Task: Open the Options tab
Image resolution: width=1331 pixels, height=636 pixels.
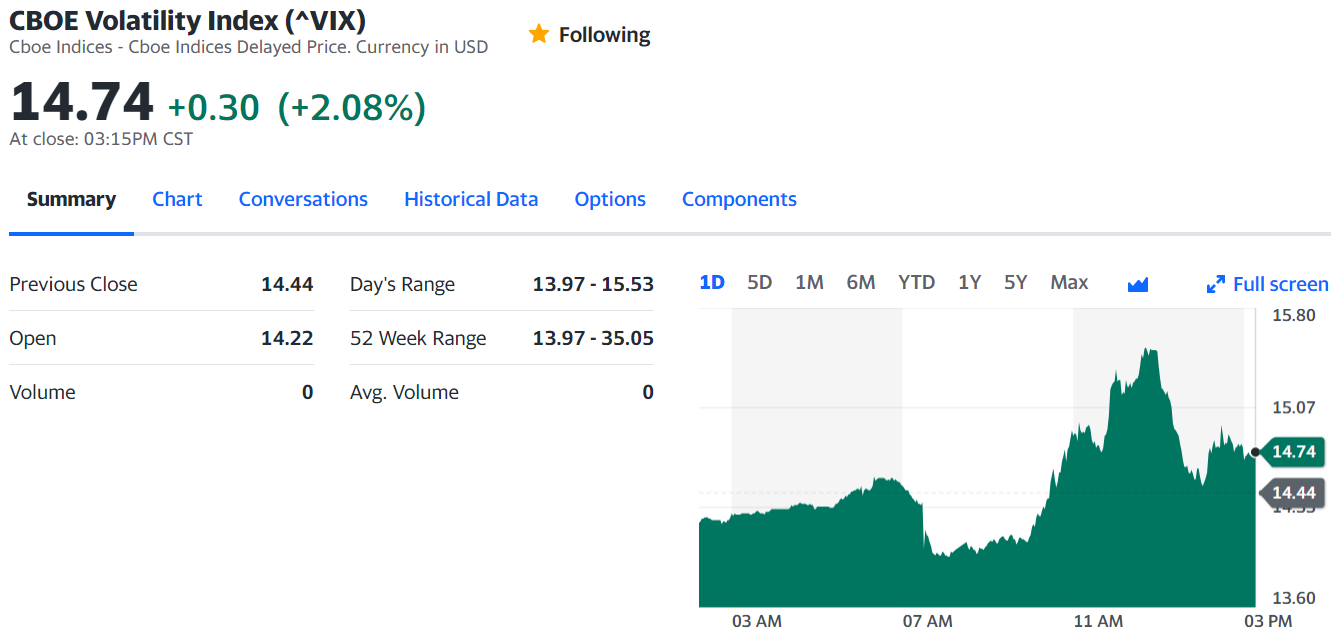Action: tap(610, 199)
